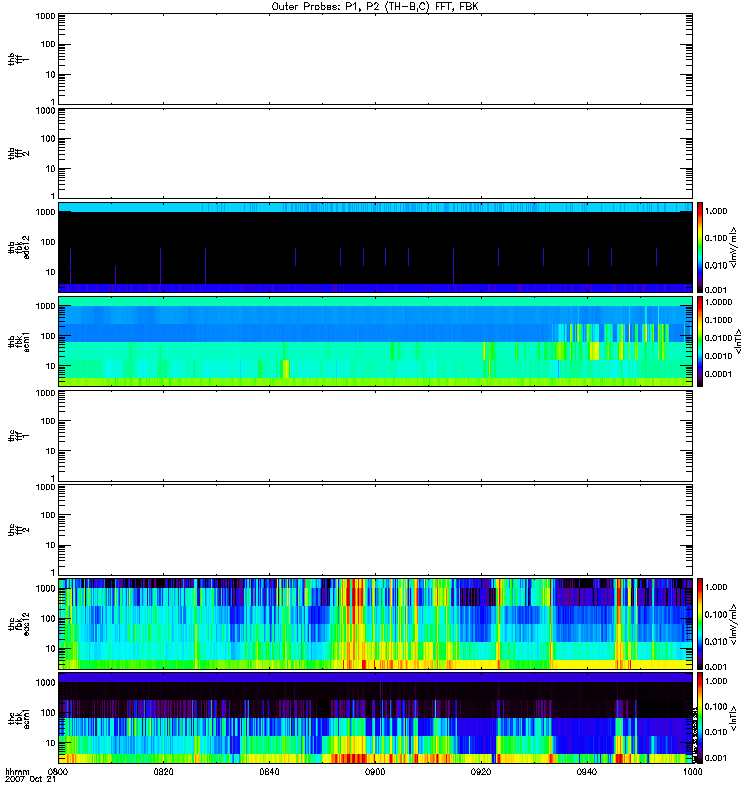This screenshot has height=800, width=750.
Task: Click the '<|nT|>' unit label of thc scm1 color bar
Action: [x=734, y=718]
